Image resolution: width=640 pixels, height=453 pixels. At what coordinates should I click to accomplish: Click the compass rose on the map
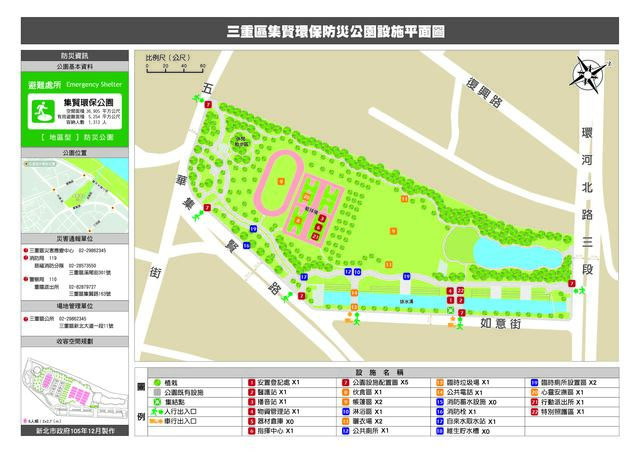pos(587,74)
